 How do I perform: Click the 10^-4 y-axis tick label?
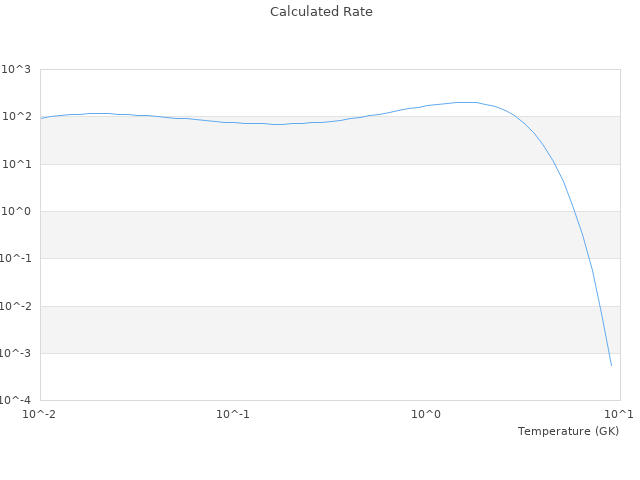pyautogui.click(x=14, y=401)
